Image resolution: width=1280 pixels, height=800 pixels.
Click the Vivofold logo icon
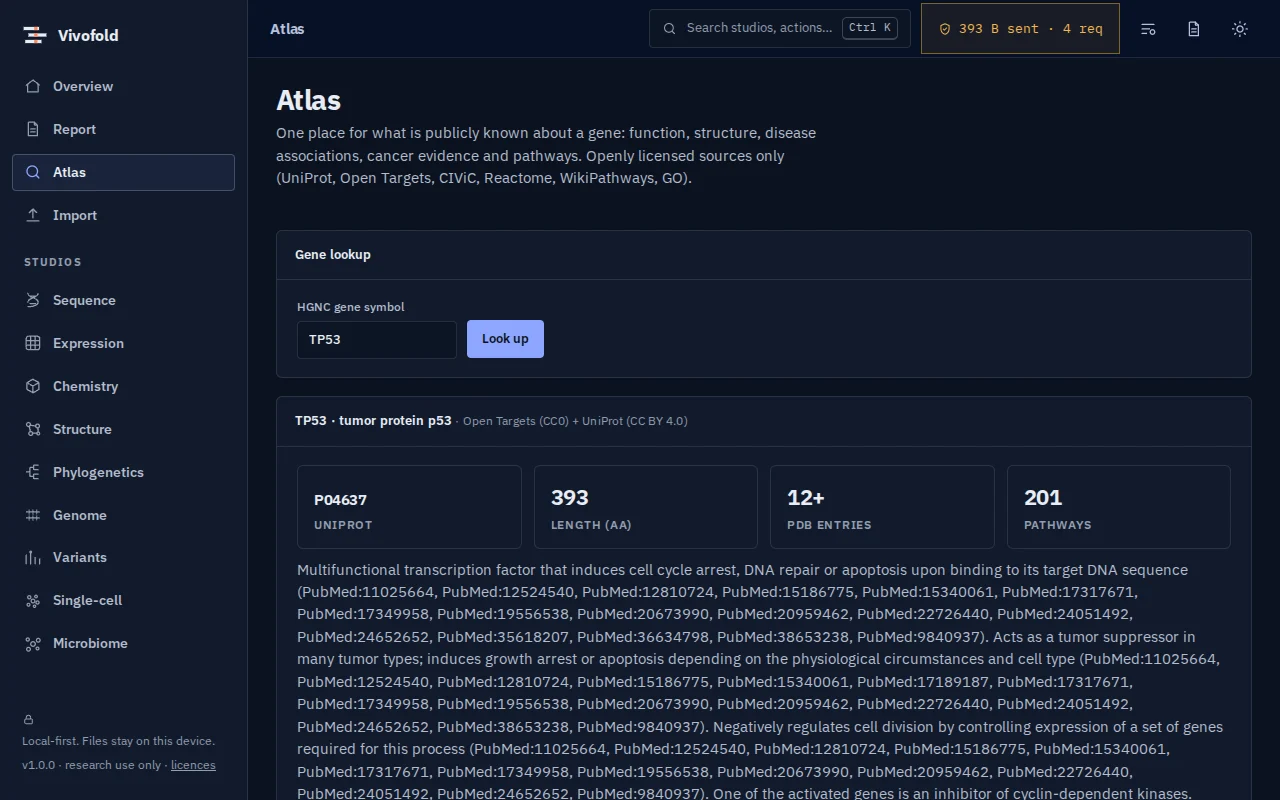[35, 35]
